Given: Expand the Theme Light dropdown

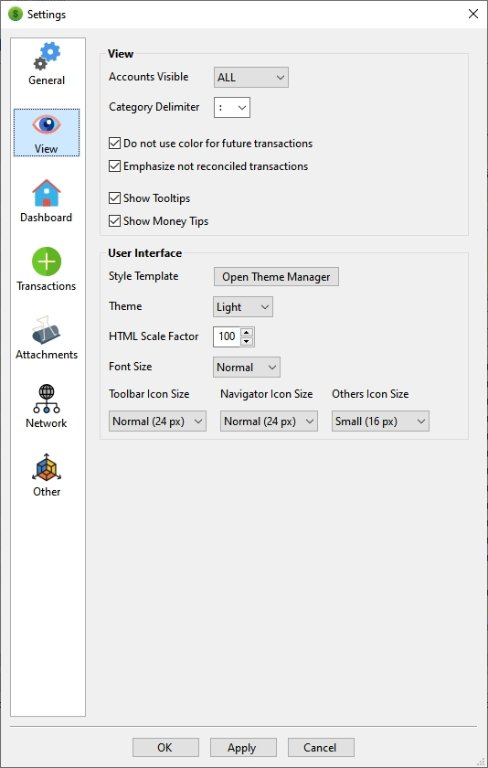Looking at the screenshot, I should 243,307.
